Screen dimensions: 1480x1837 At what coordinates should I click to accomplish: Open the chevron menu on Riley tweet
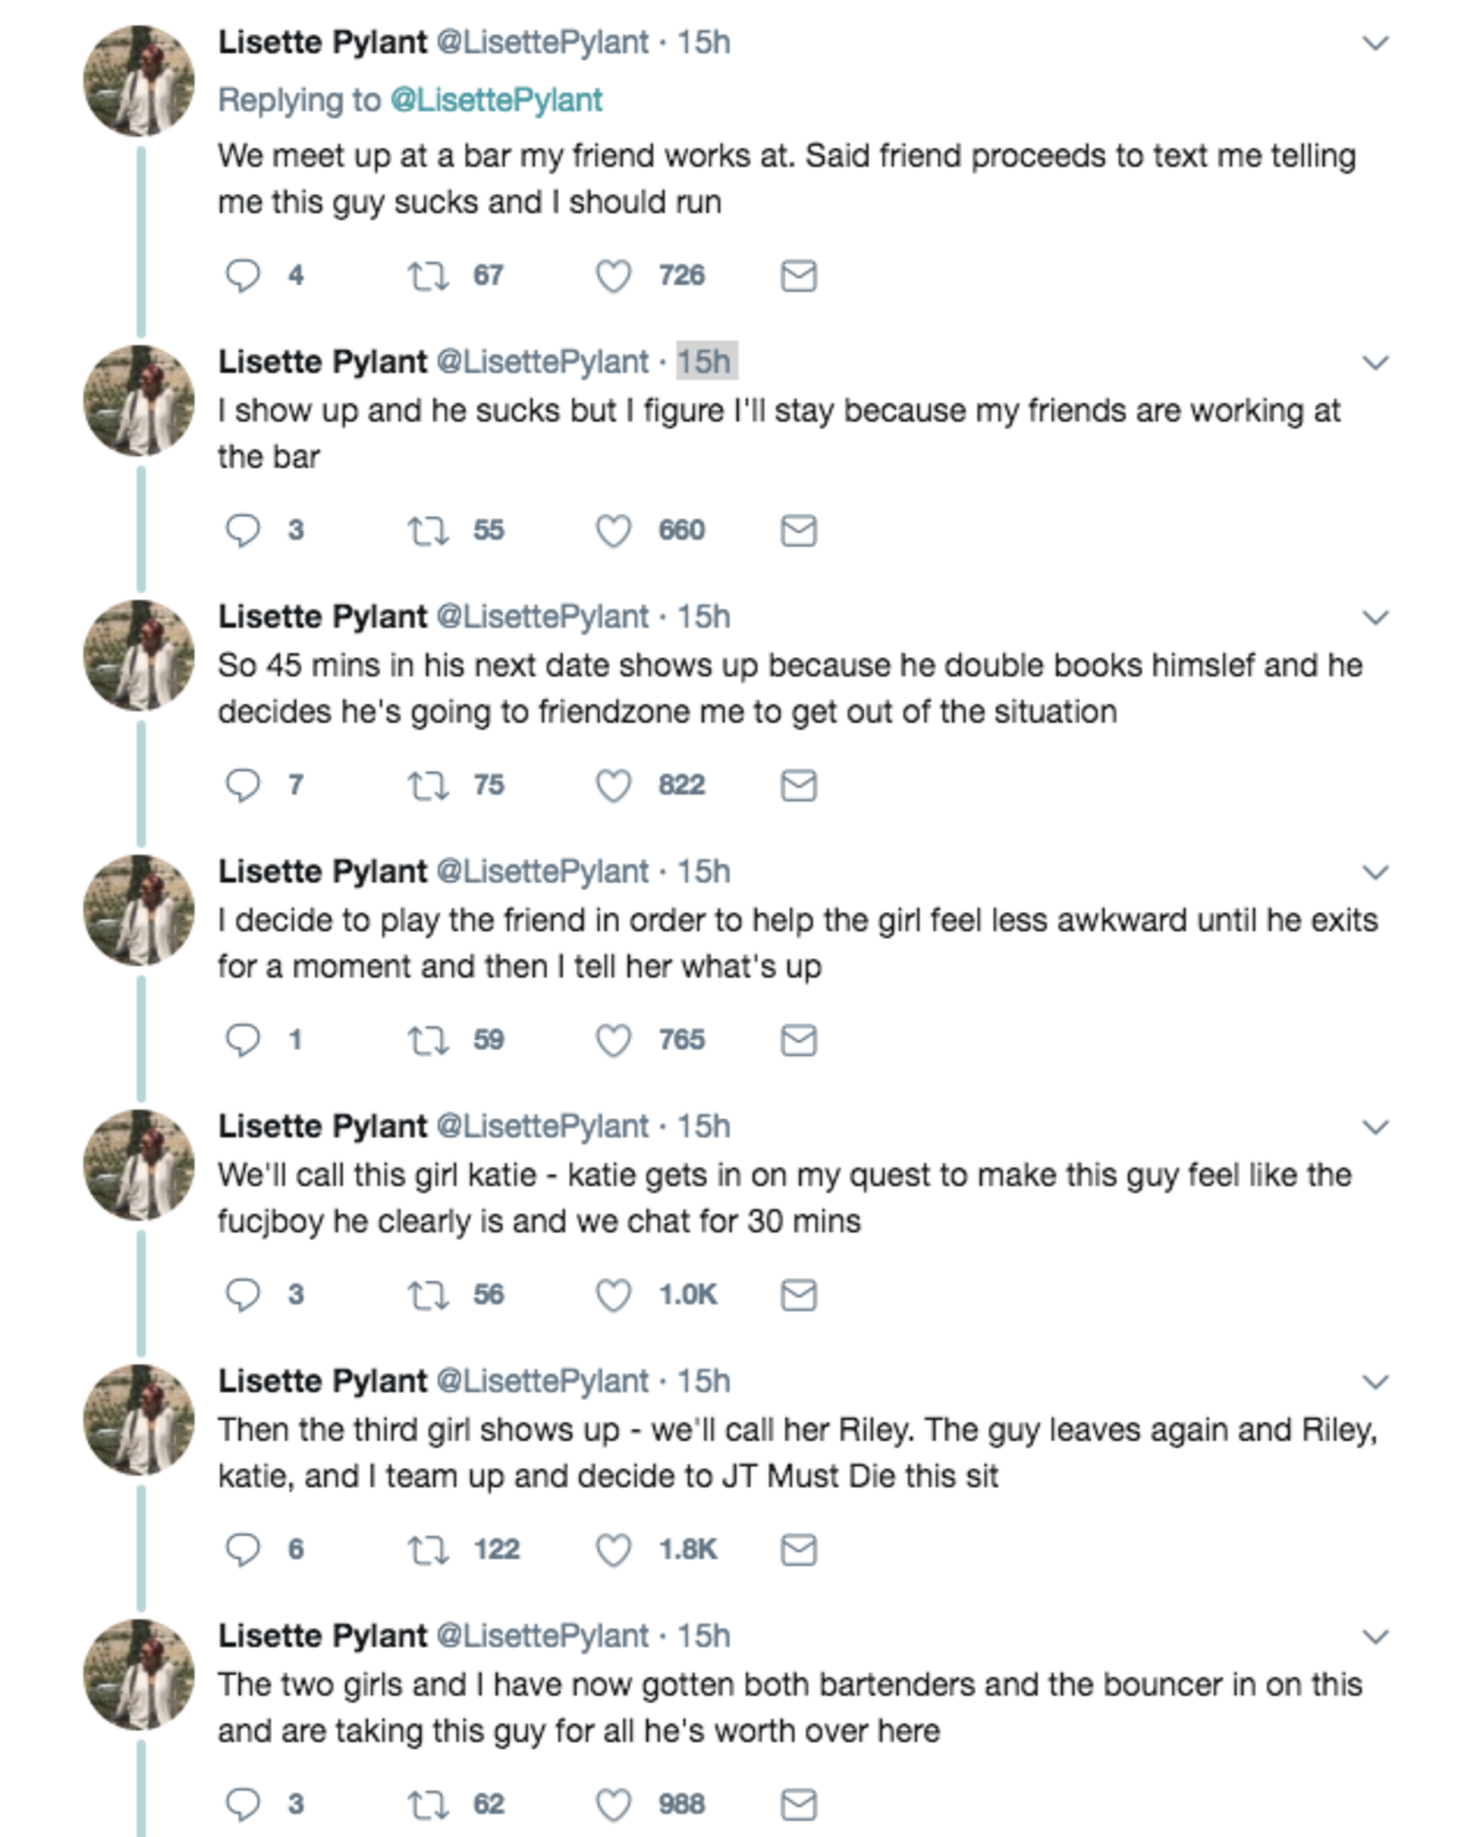pos(1376,1382)
